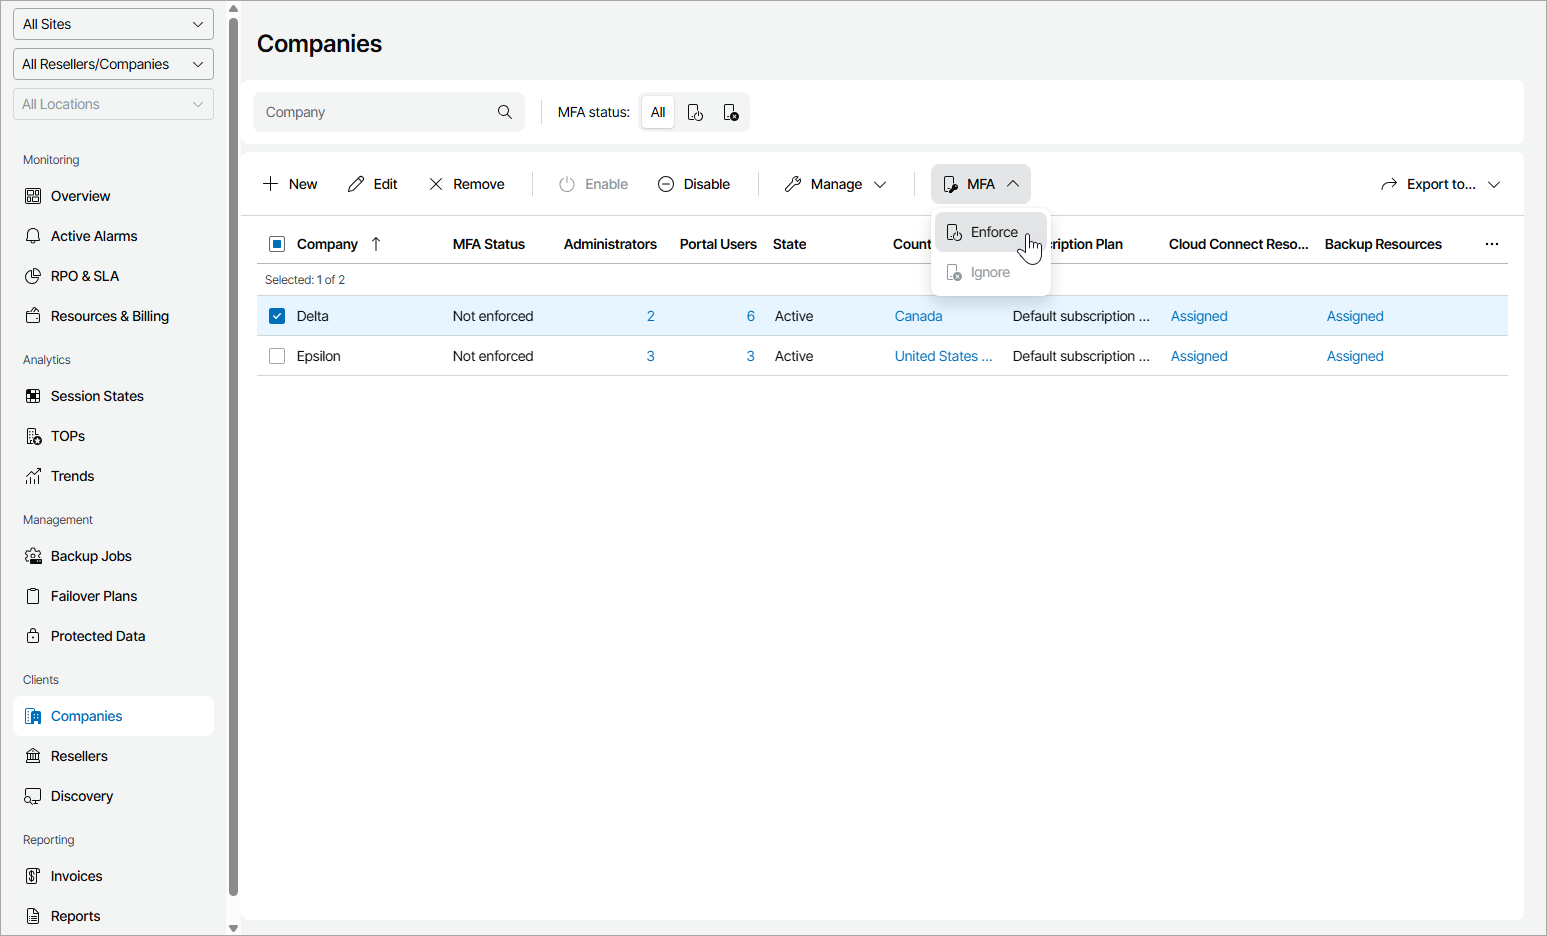Expand the Export to dropdown
This screenshot has height=936, width=1547.
pos(1440,184)
